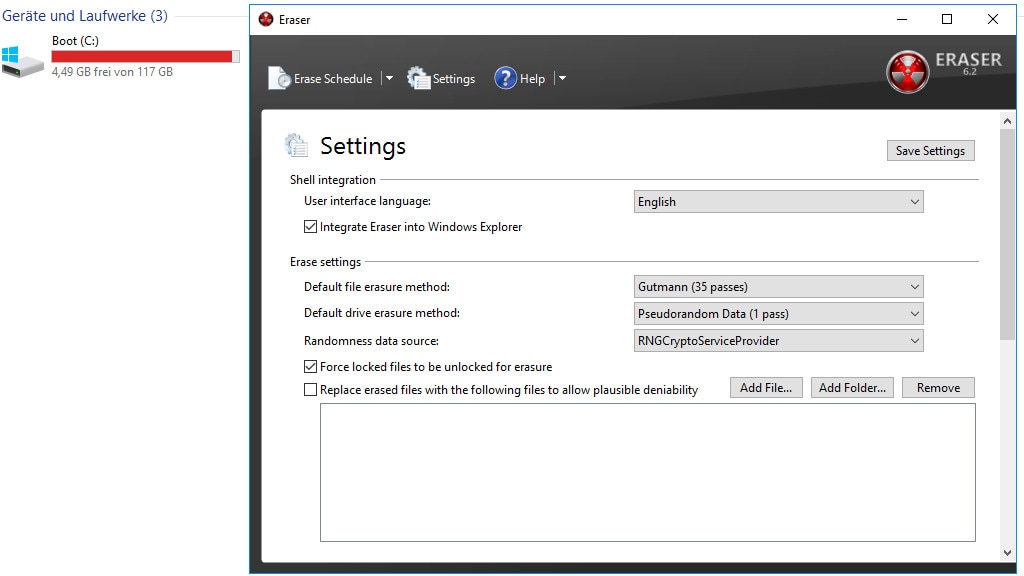
Task: Click the Eraser app icon in title bar
Action: pyautogui.click(x=266, y=20)
